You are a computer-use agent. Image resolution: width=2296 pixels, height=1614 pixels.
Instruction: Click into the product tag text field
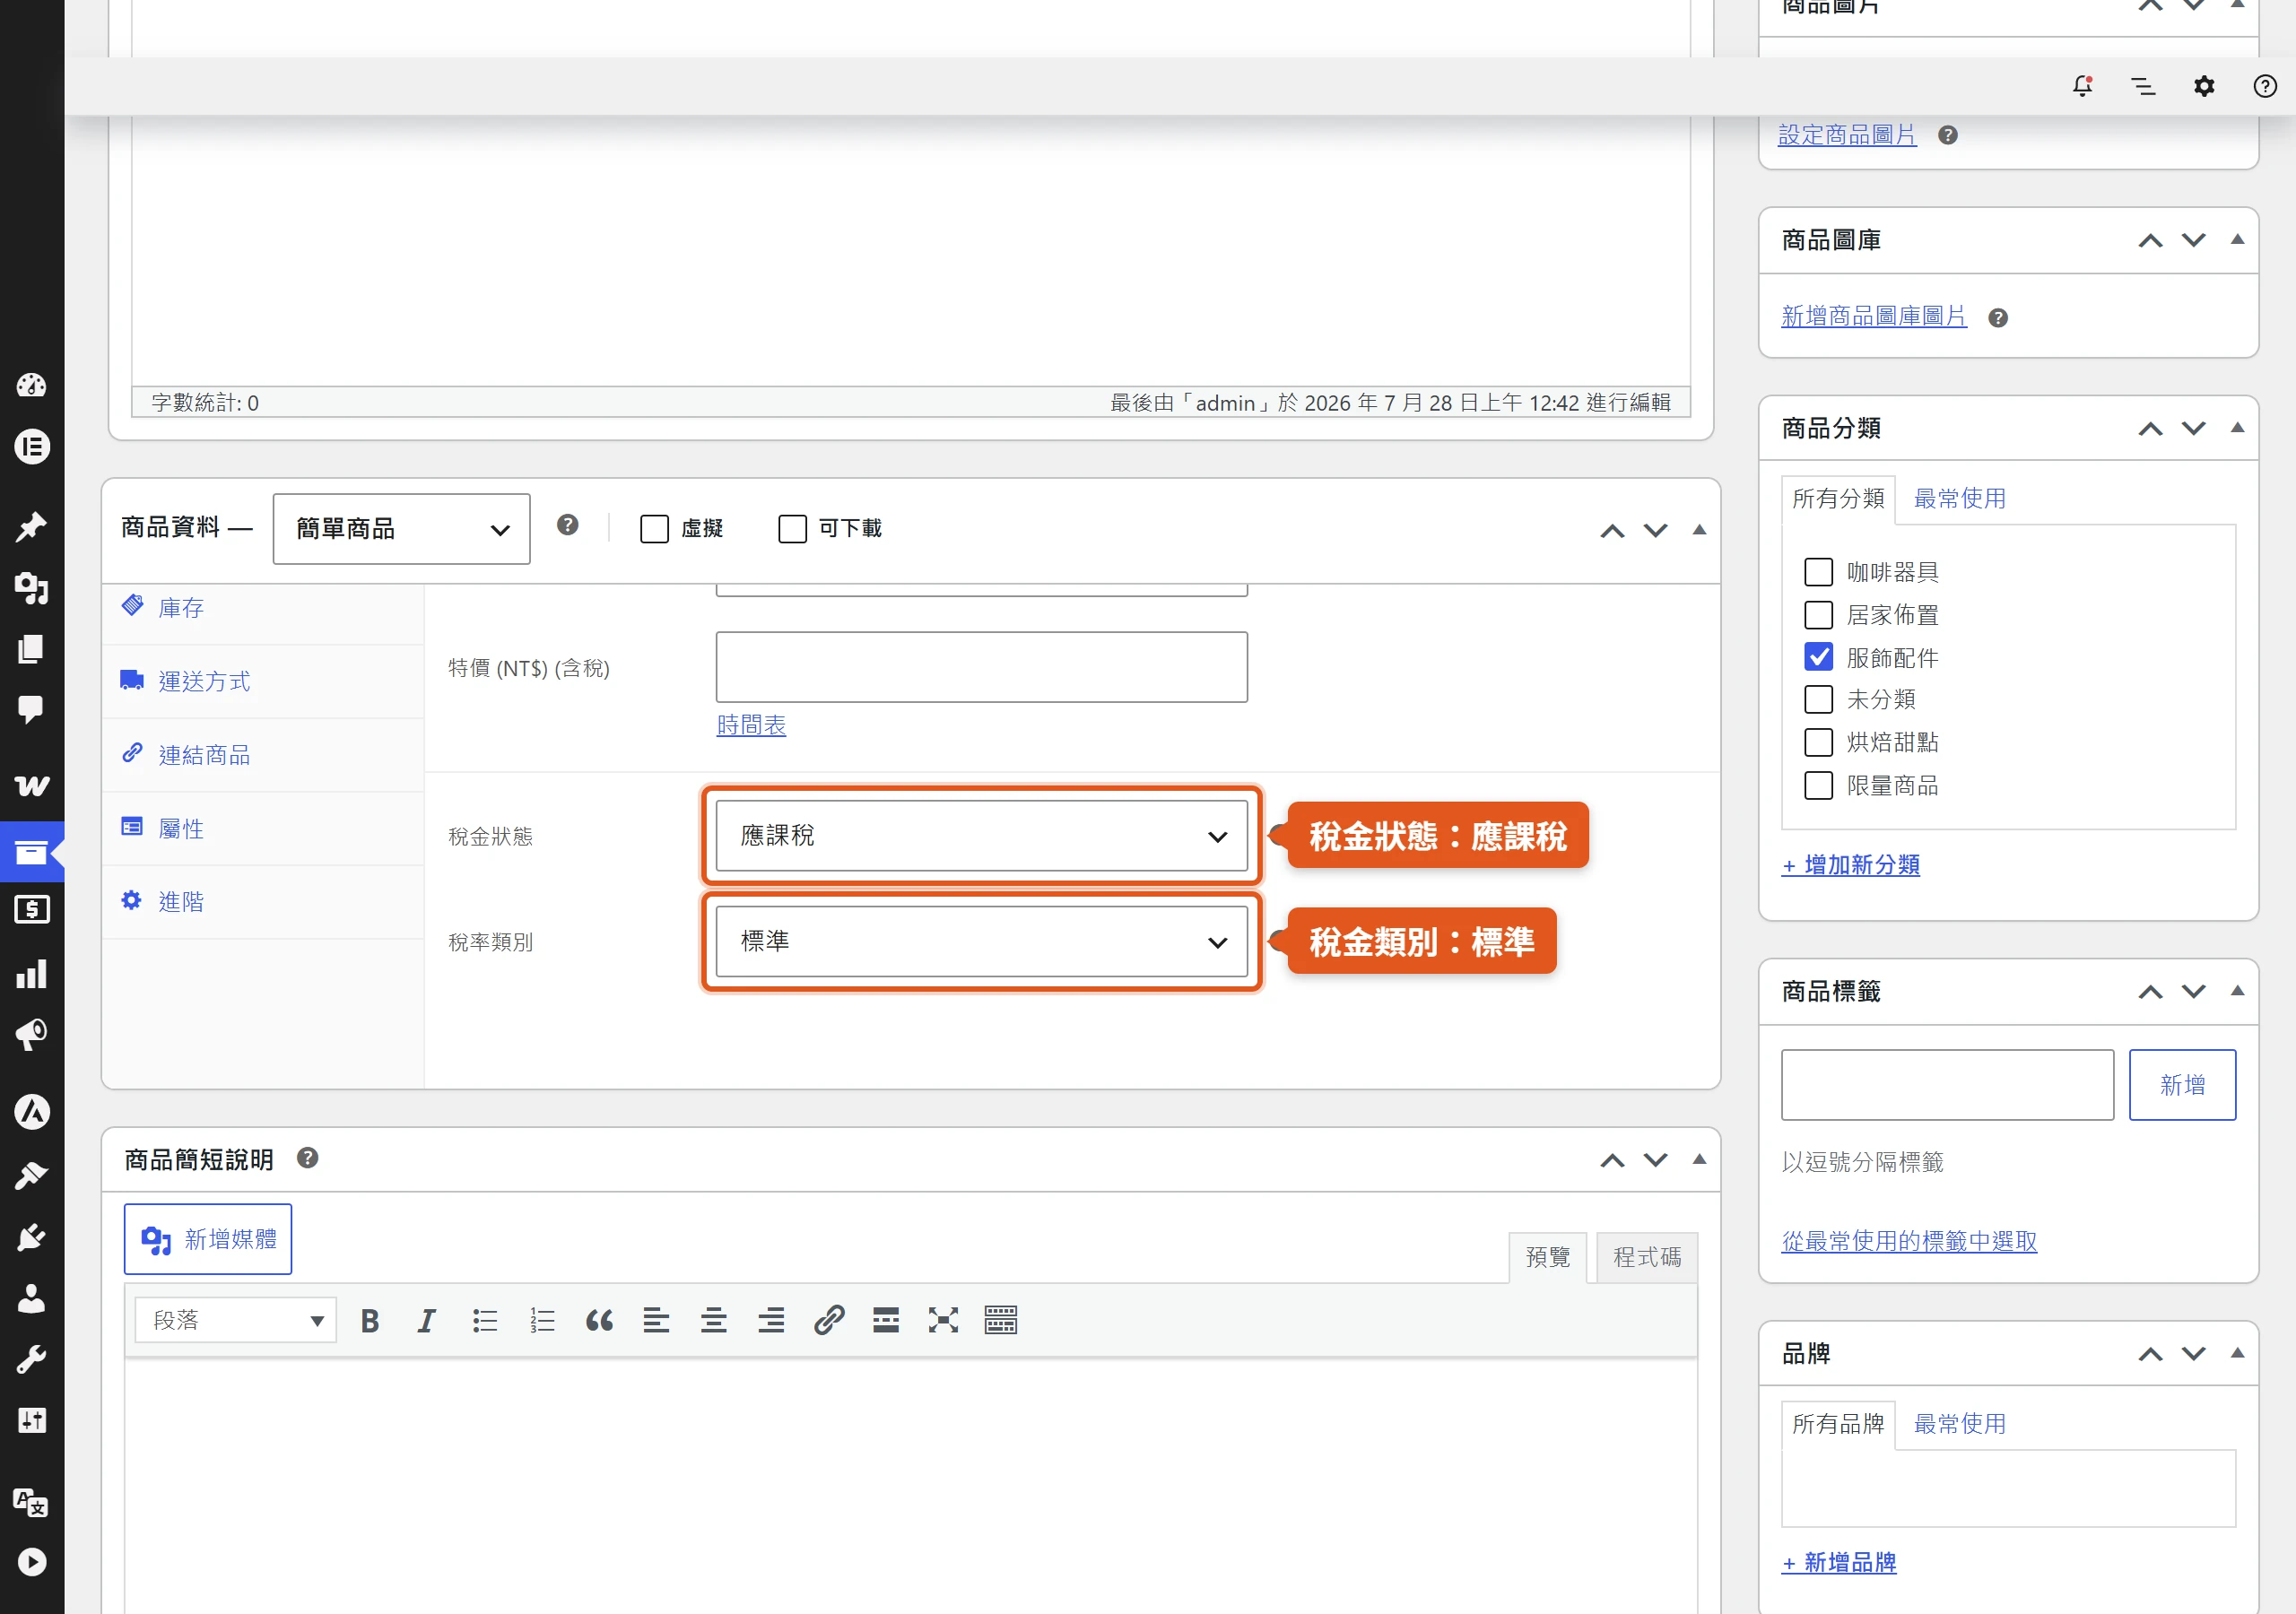[1947, 1085]
